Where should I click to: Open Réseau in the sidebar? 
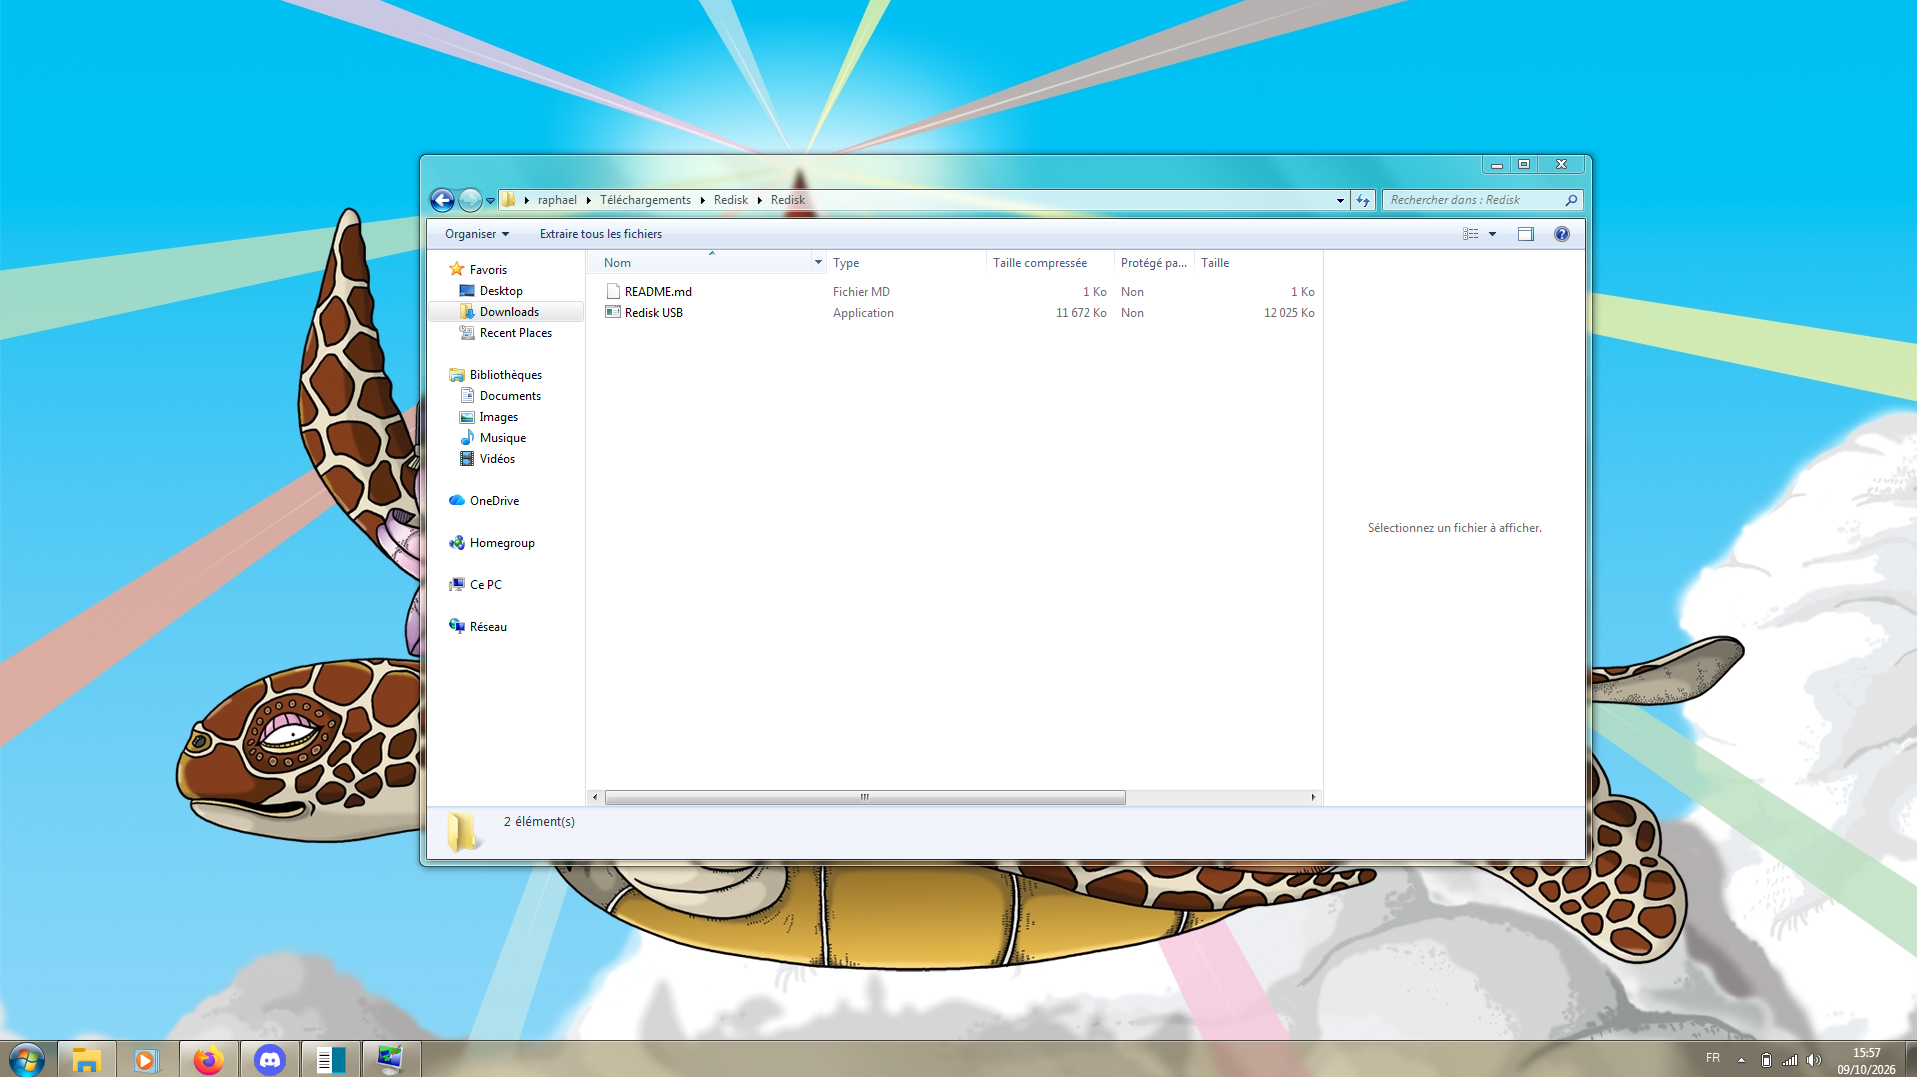(478, 627)
